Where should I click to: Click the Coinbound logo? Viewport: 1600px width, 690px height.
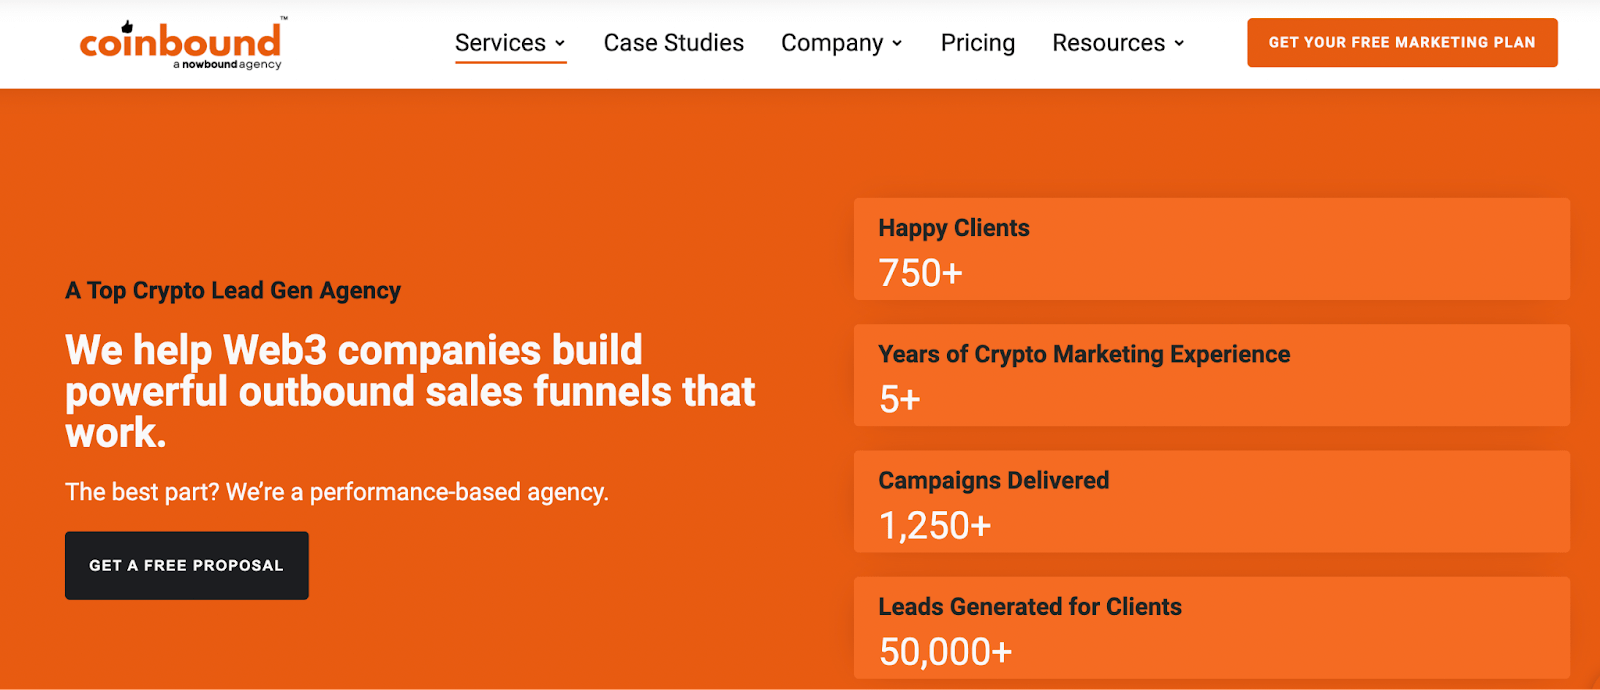click(180, 40)
